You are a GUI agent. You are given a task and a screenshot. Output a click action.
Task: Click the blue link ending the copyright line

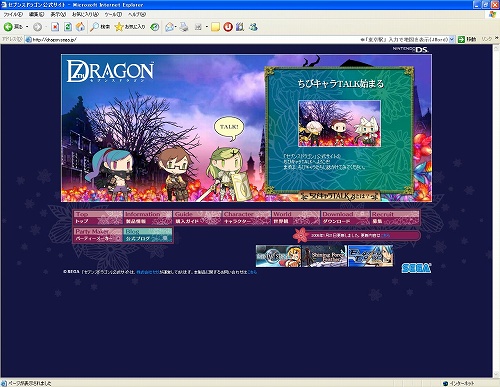[x=252, y=272]
